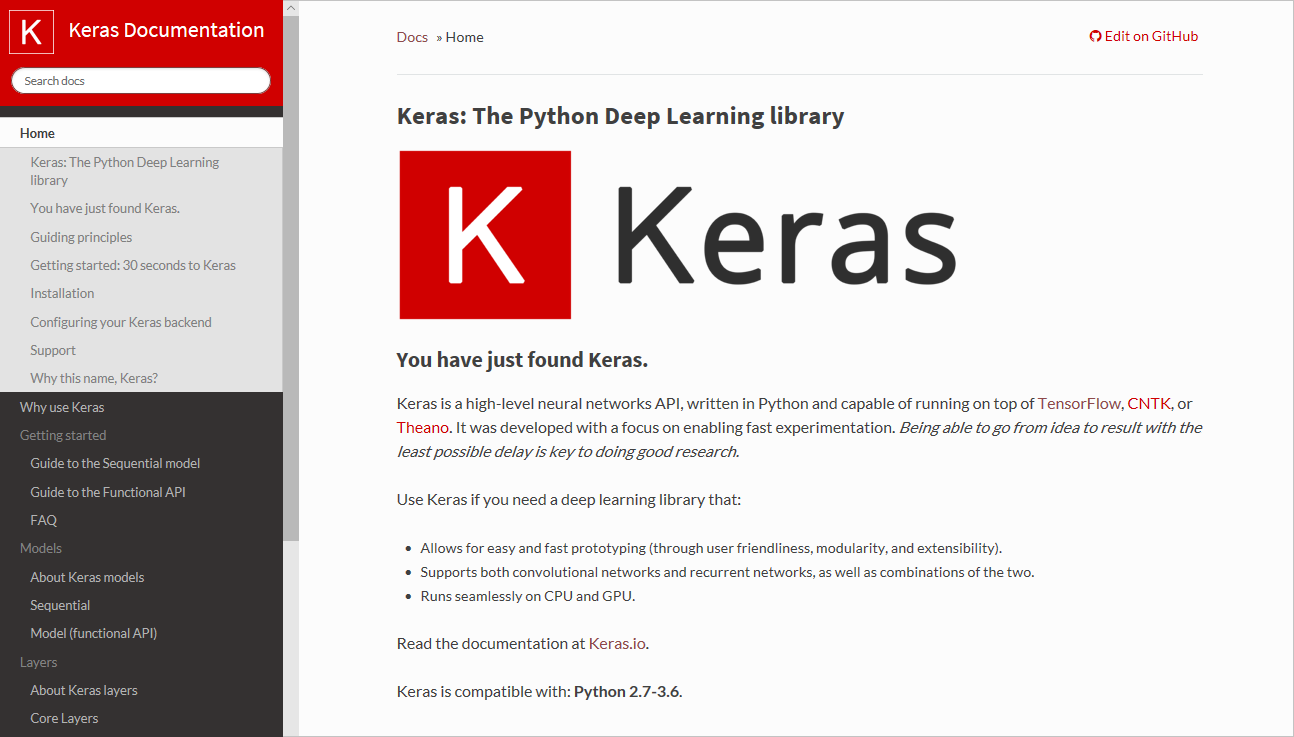The width and height of the screenshot is (1294, 737).
Task: Select Home in the sidebar navigation
Action: point(141,133)
